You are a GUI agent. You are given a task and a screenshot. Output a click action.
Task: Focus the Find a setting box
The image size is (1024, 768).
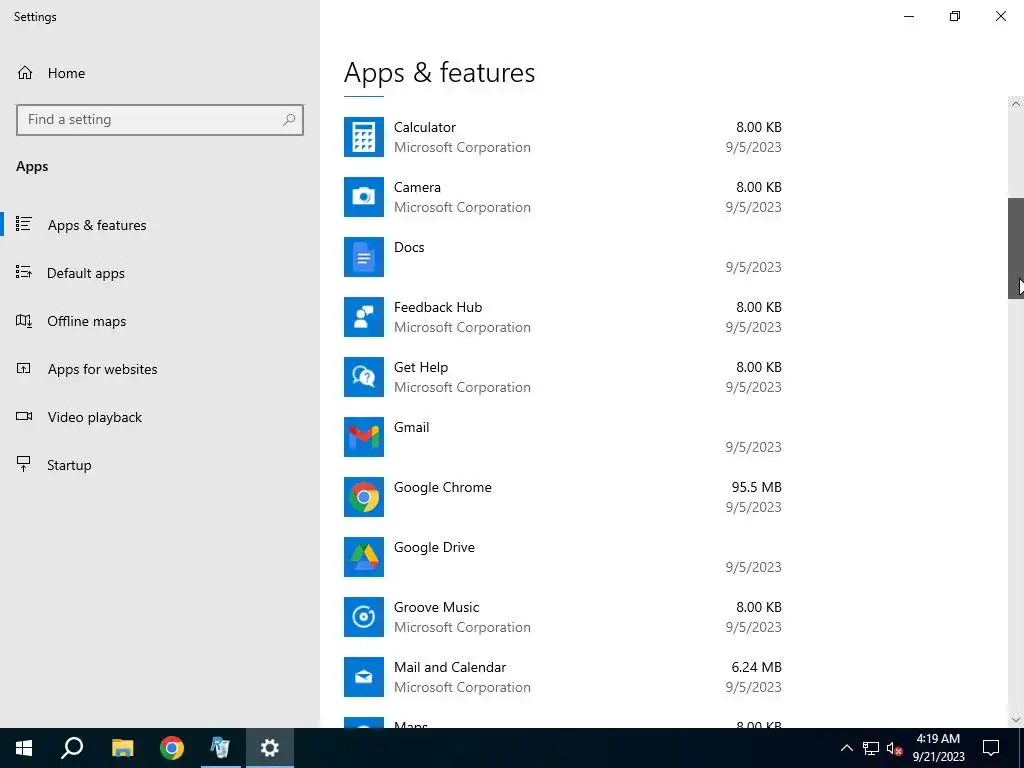click(x=160, y=120)
